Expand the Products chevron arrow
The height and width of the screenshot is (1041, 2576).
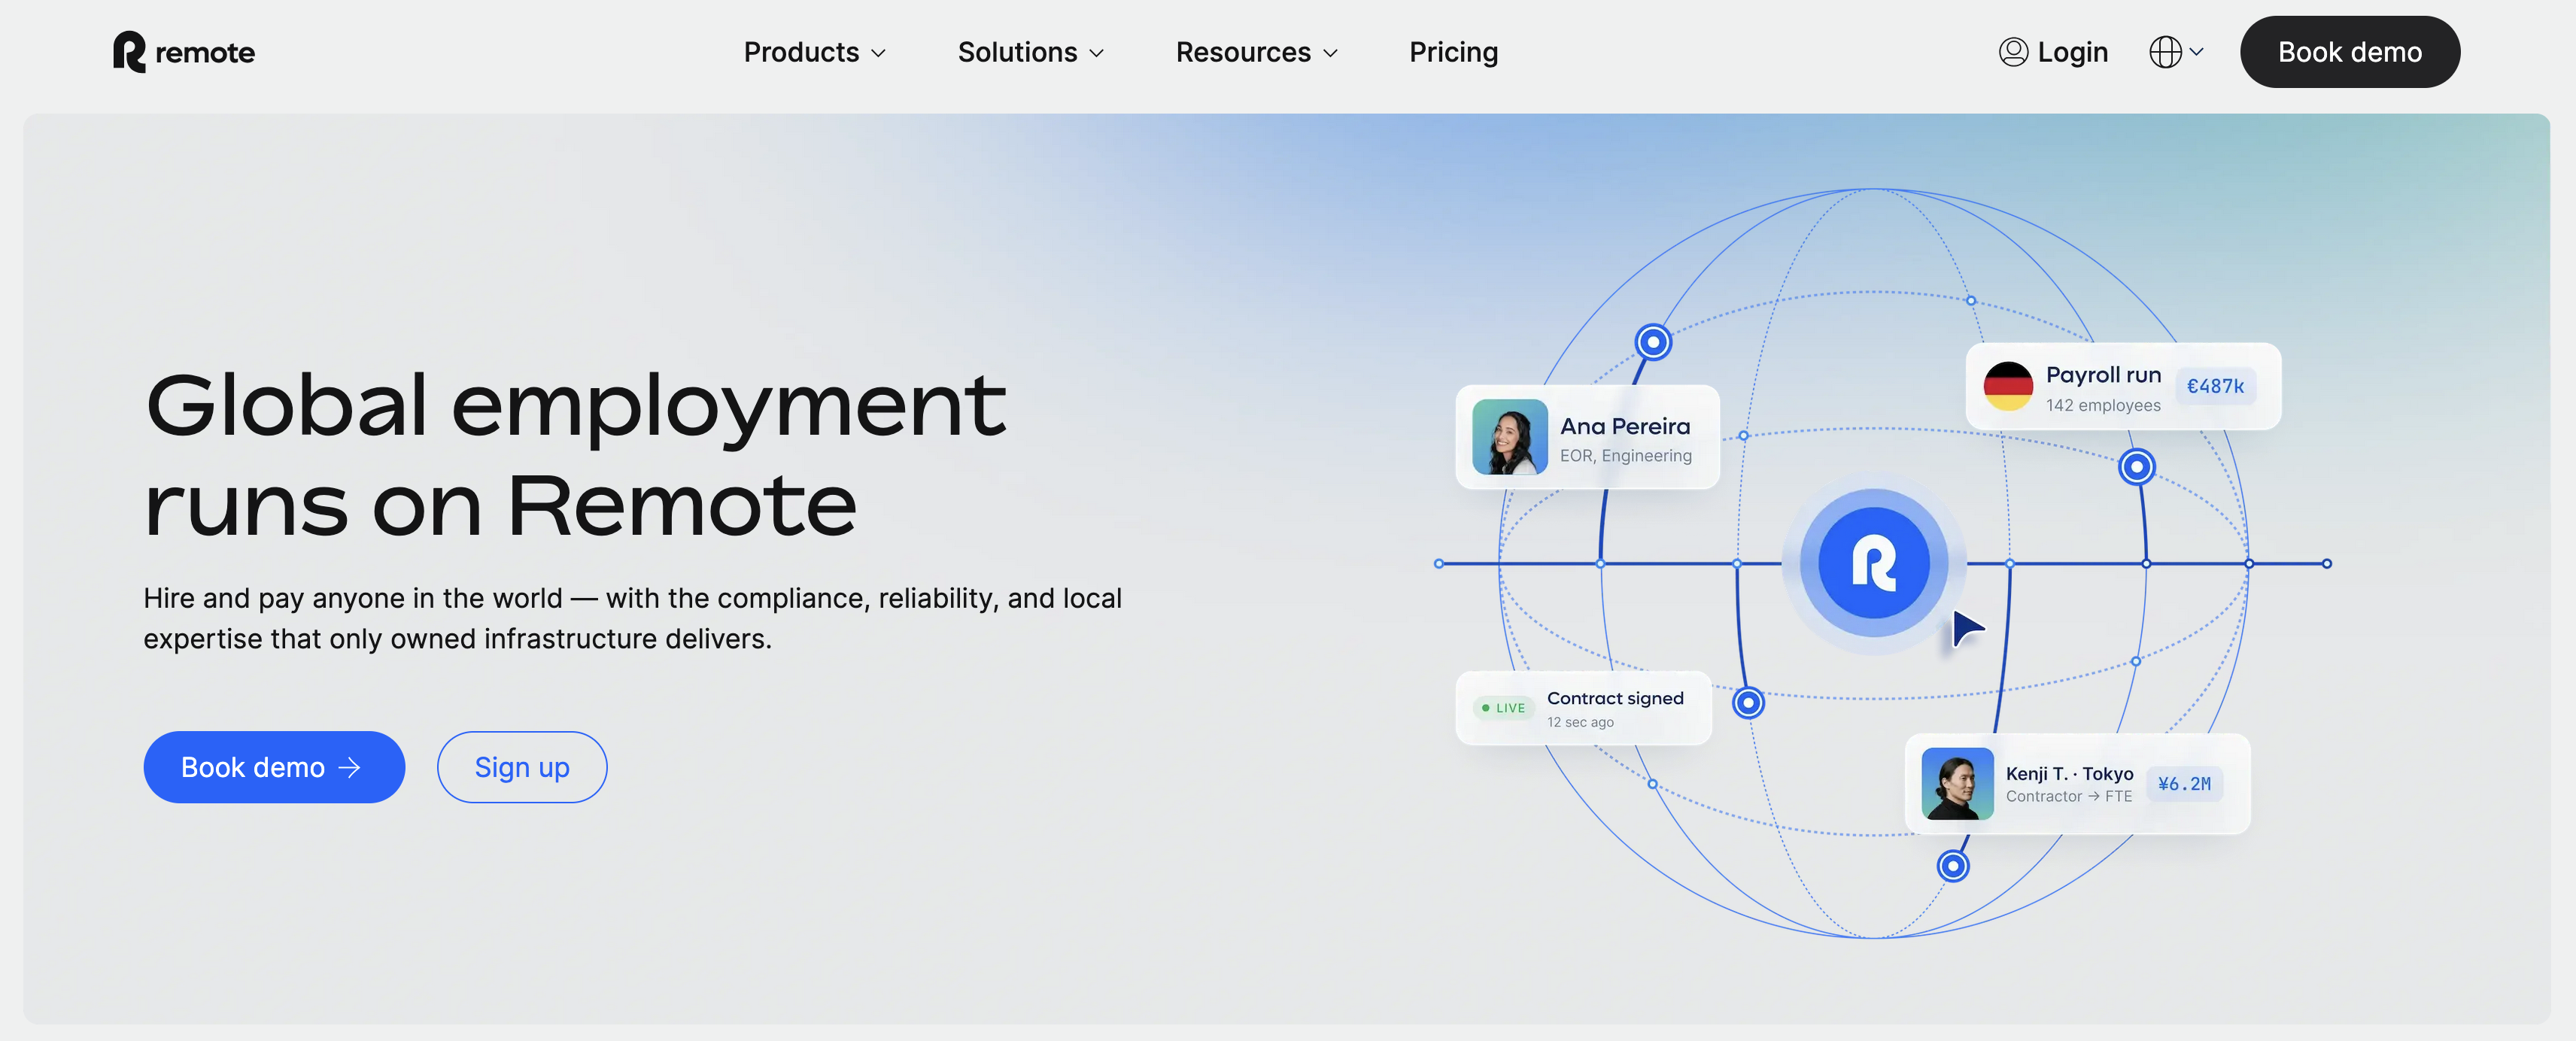tap(878, 53)
